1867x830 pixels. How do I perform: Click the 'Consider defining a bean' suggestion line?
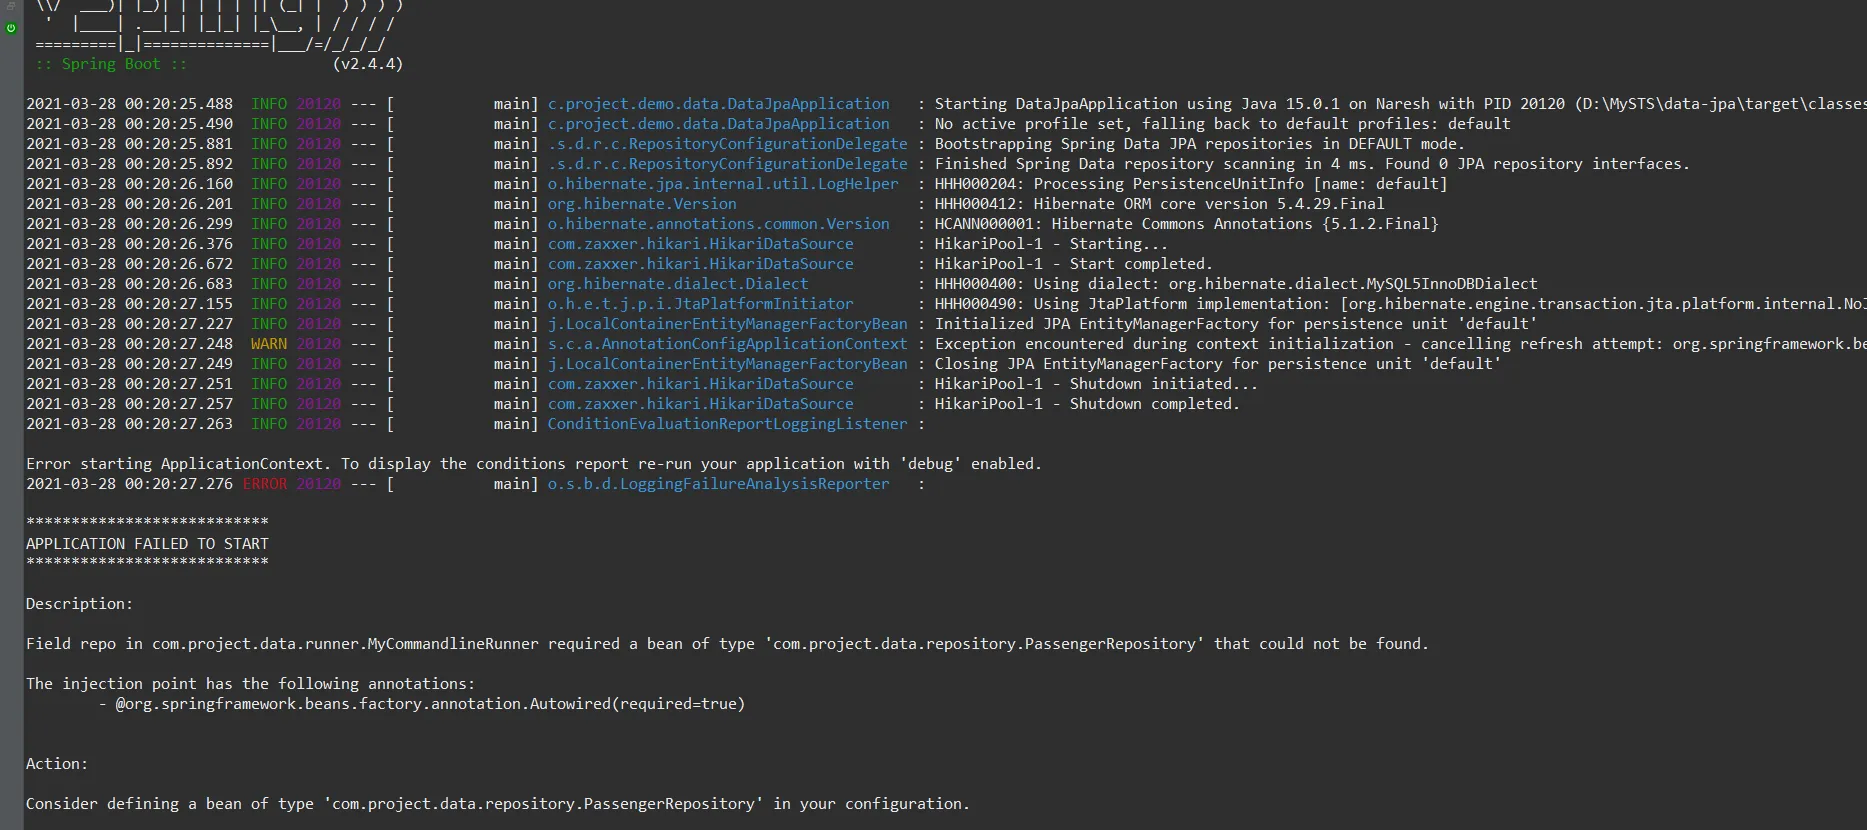(497, 804)
